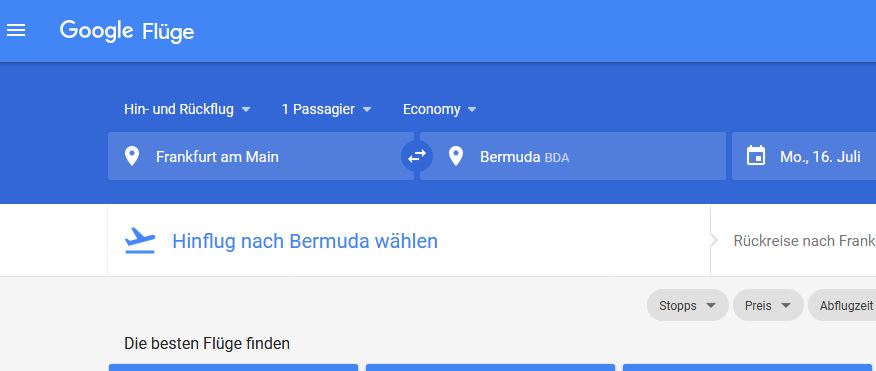Click Die besten Flüge finden heading
Screen dimensions: 876x371
click(207, 343)
